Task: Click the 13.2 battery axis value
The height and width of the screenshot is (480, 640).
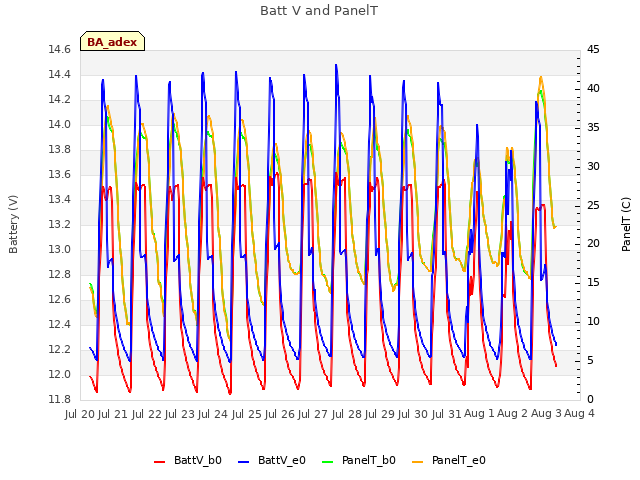Action: 60,224
